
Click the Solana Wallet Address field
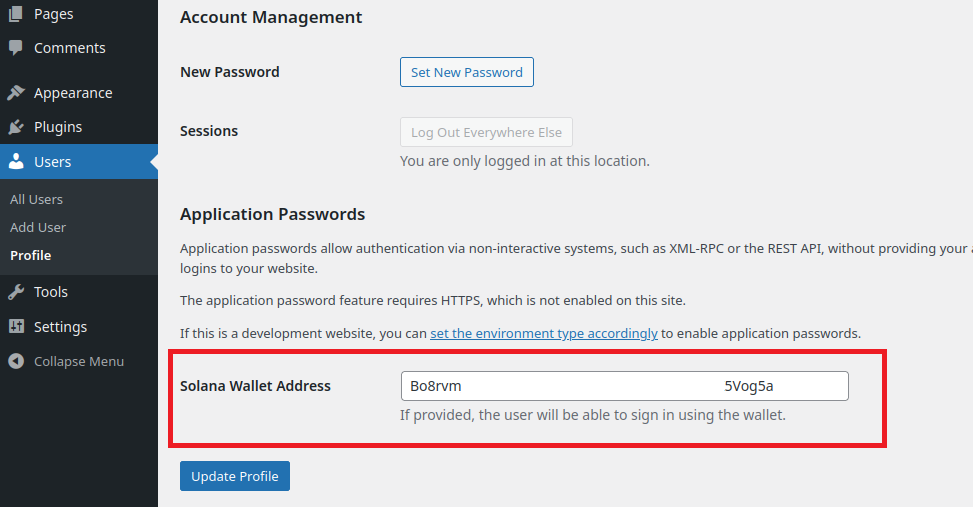pyautogui.click(x=624, y=386)
